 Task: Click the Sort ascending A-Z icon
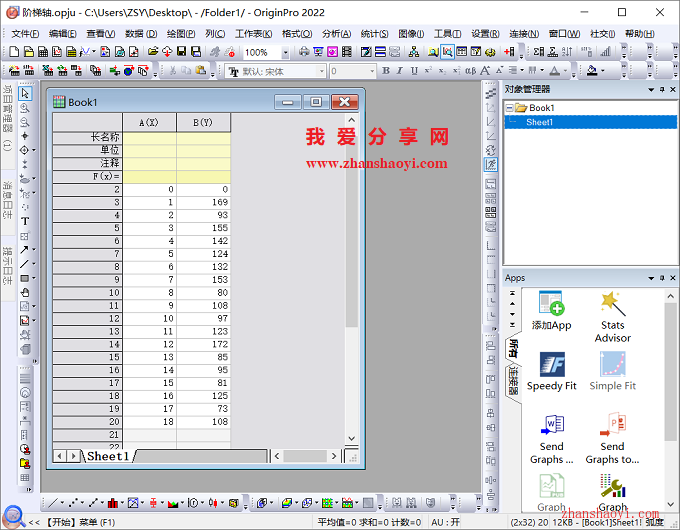pyautogui.click(x=567, y=52)
